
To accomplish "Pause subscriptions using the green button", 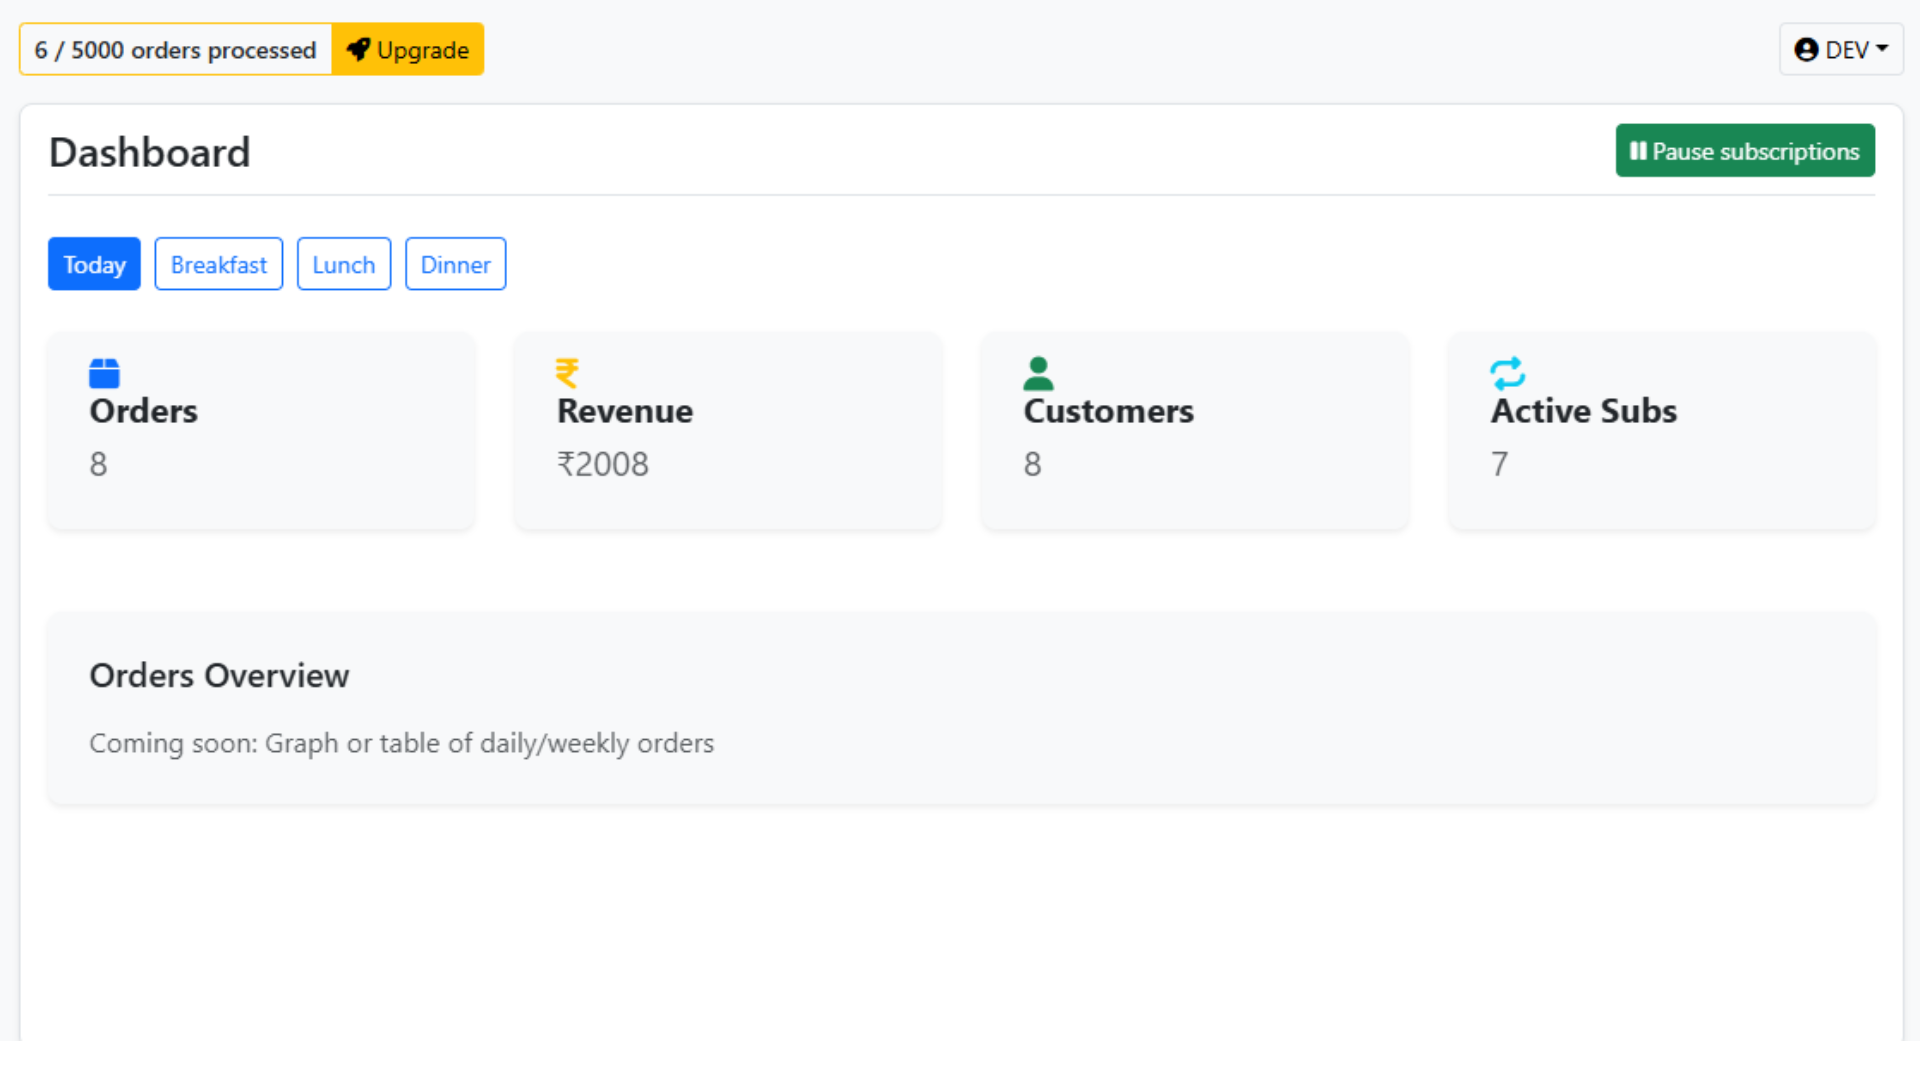I will [x=1745, y=150].
